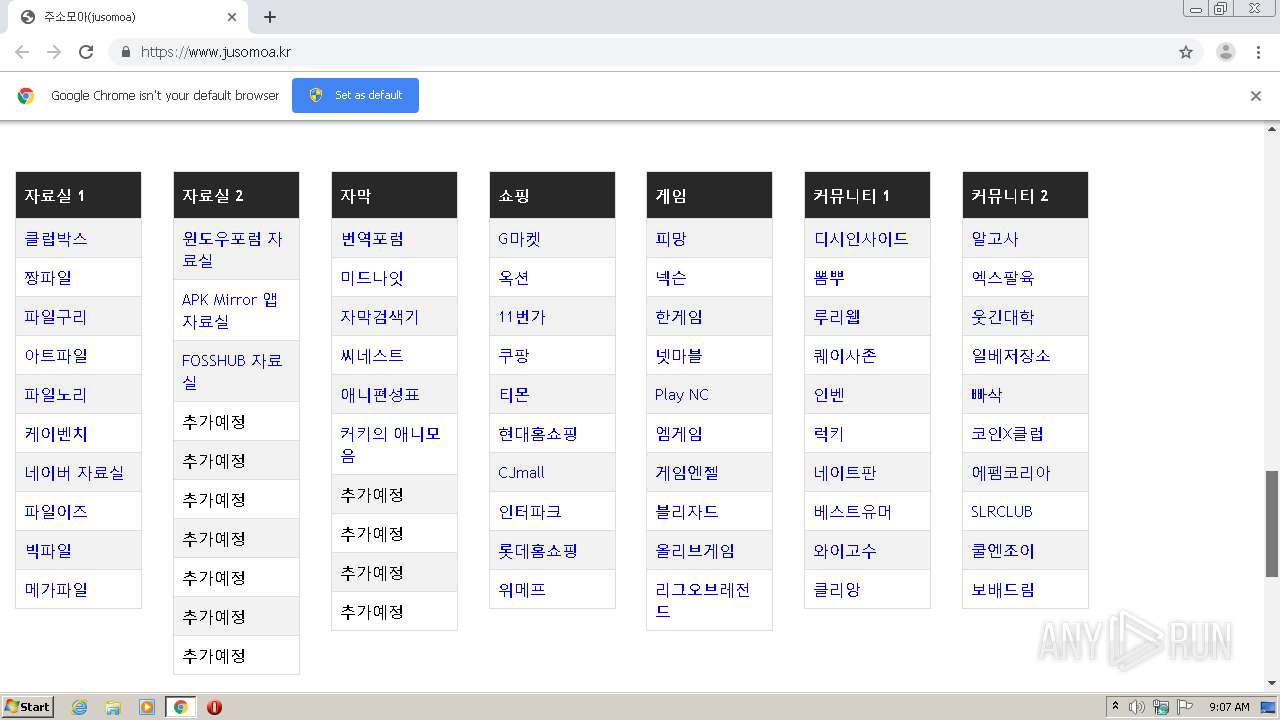Open the Chrome profile avatar menu
Image resolution: width=1280 pixels, height=720 pixels.
coord(1225,52)
